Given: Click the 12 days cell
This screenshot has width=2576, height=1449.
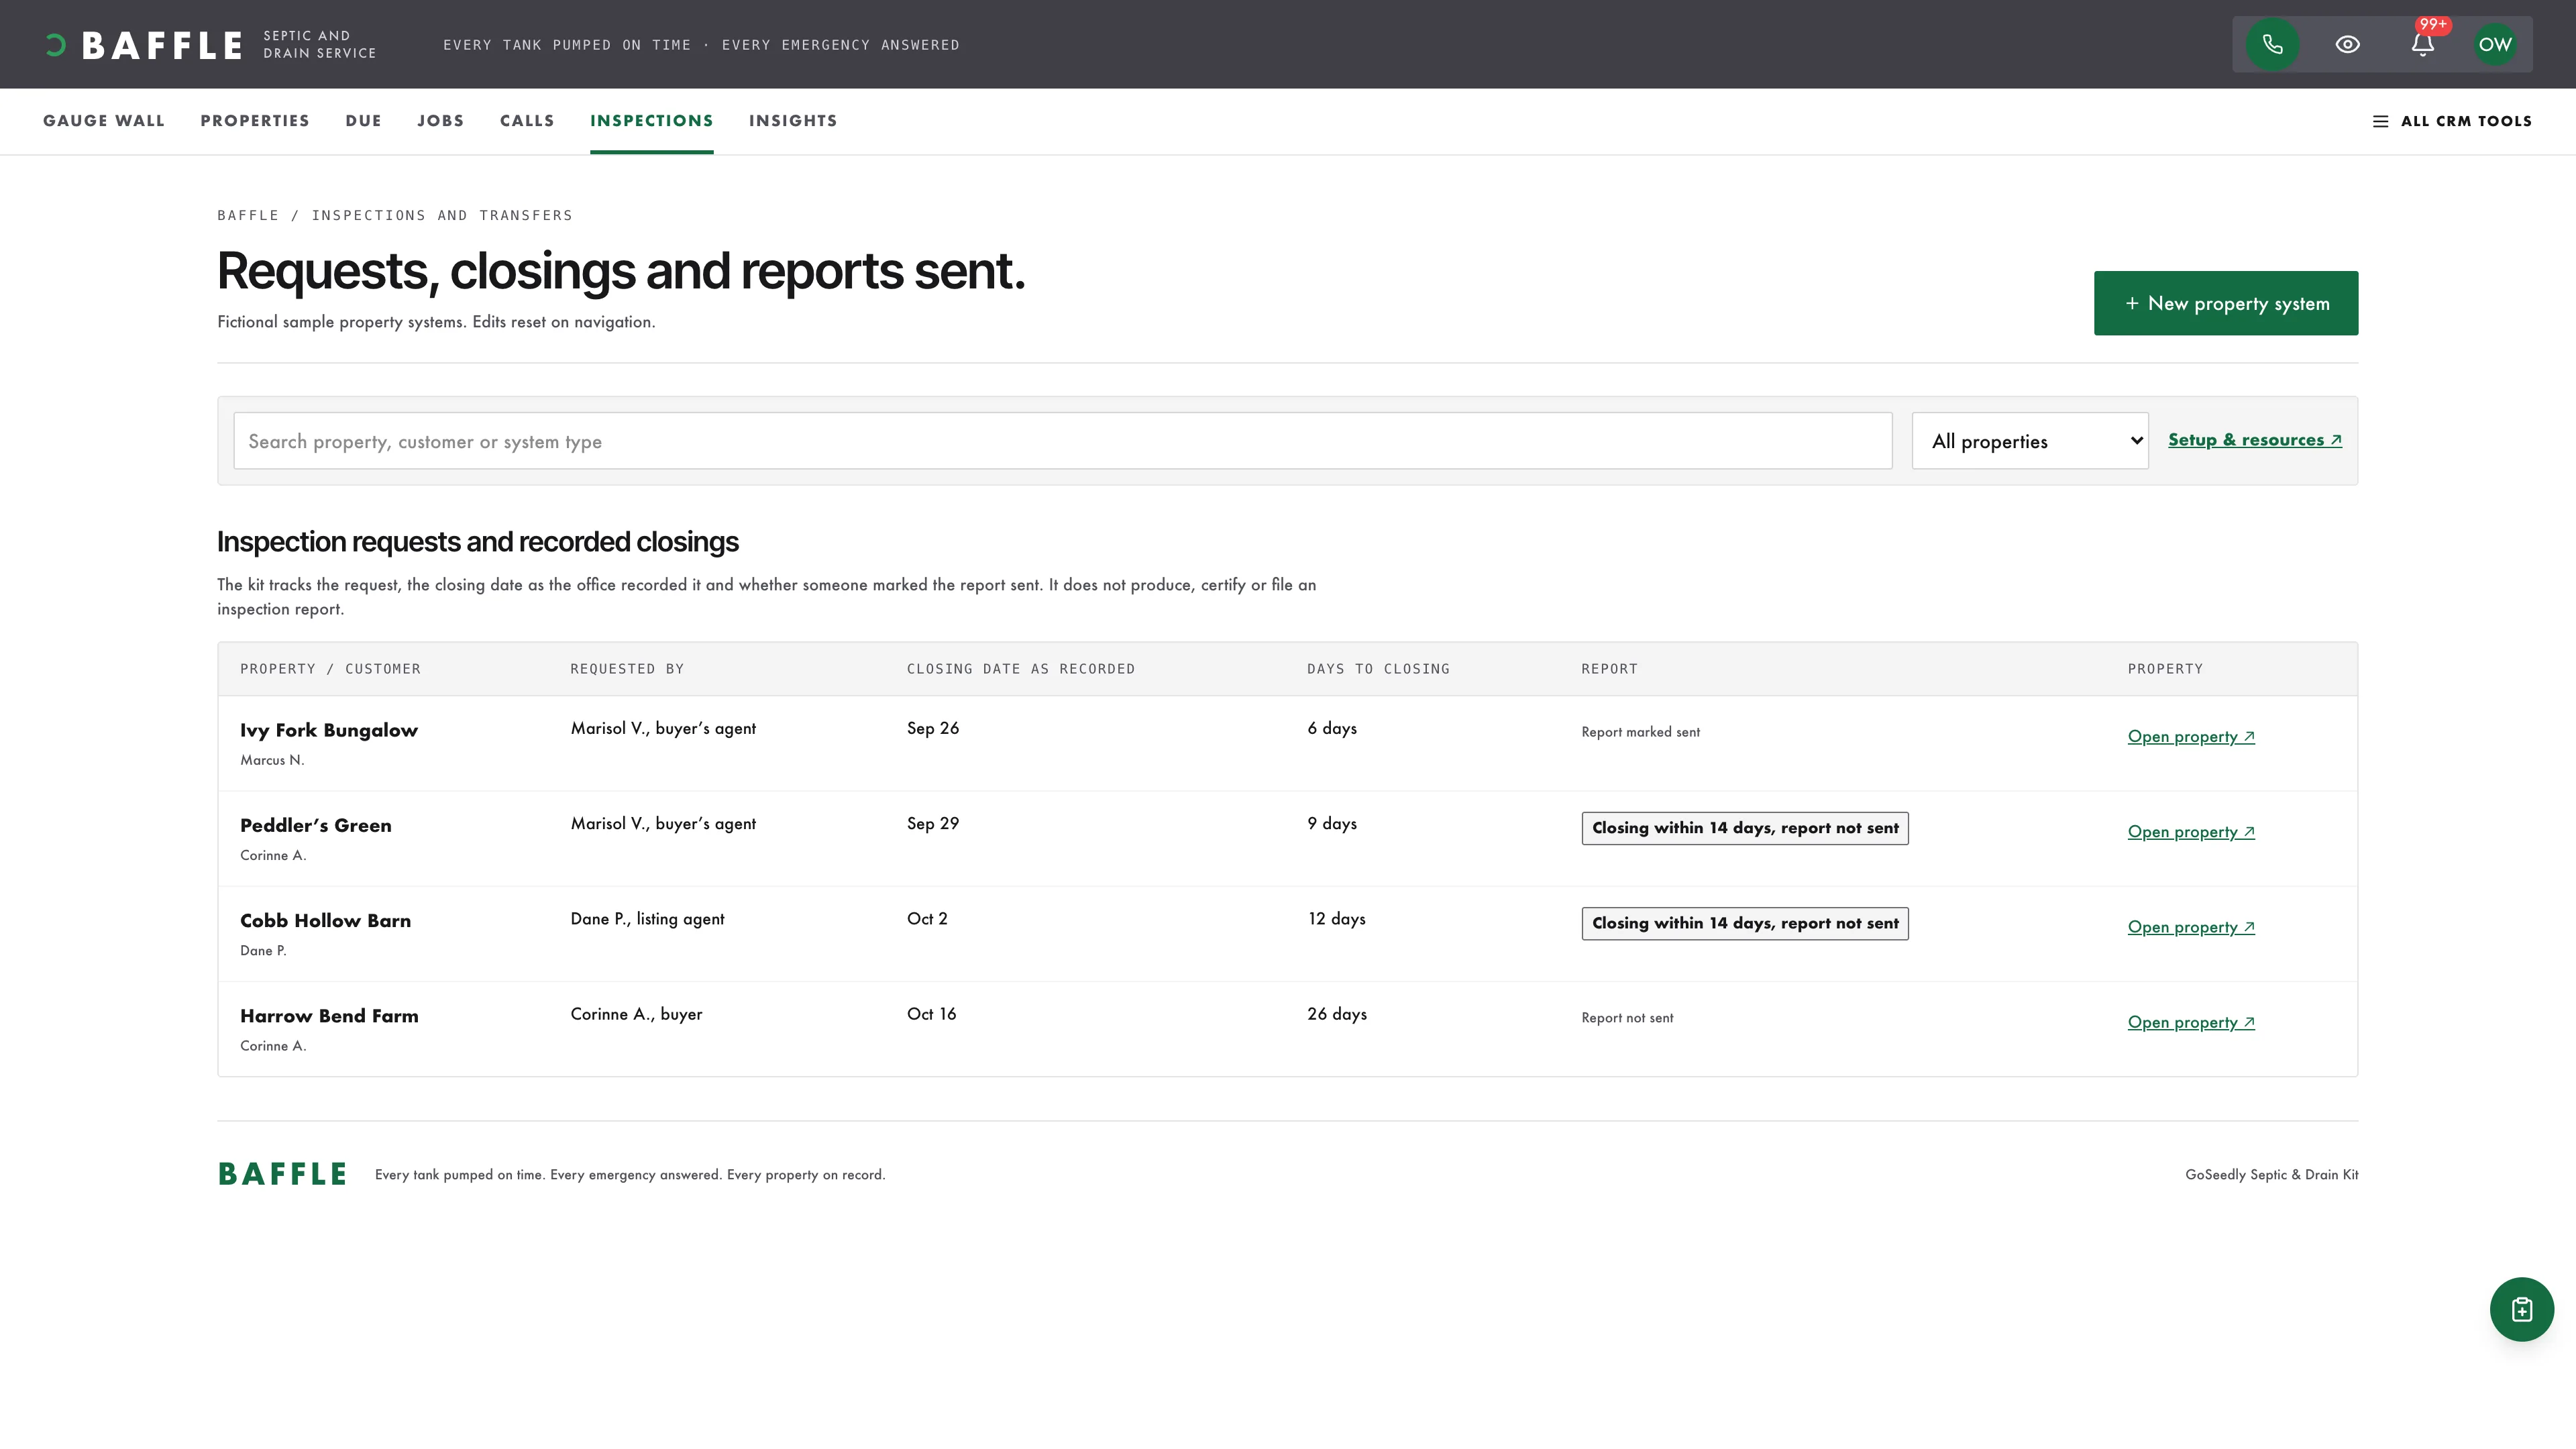Looking at the screenshot, I should (1336, 919).
